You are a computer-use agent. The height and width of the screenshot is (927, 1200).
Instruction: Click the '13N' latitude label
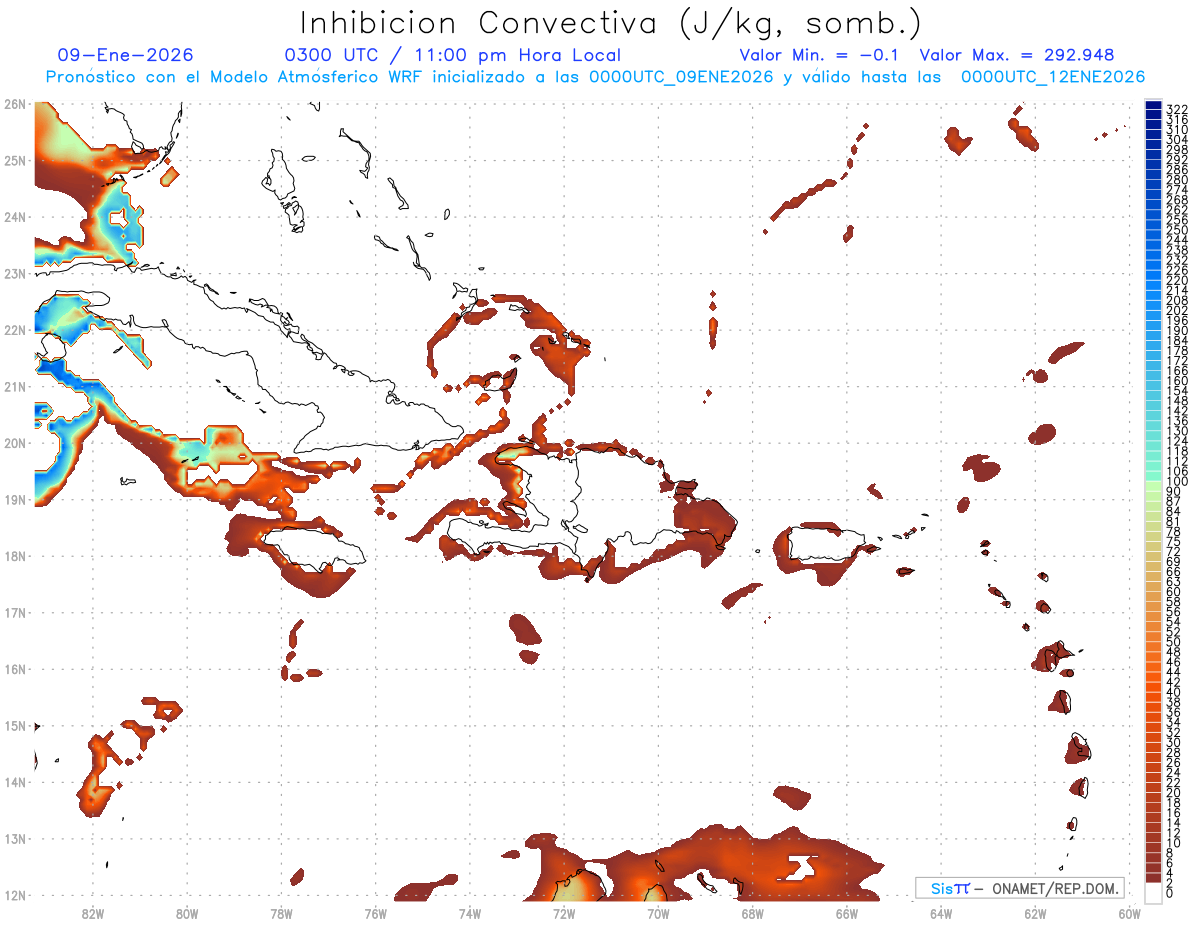point(14,839)
